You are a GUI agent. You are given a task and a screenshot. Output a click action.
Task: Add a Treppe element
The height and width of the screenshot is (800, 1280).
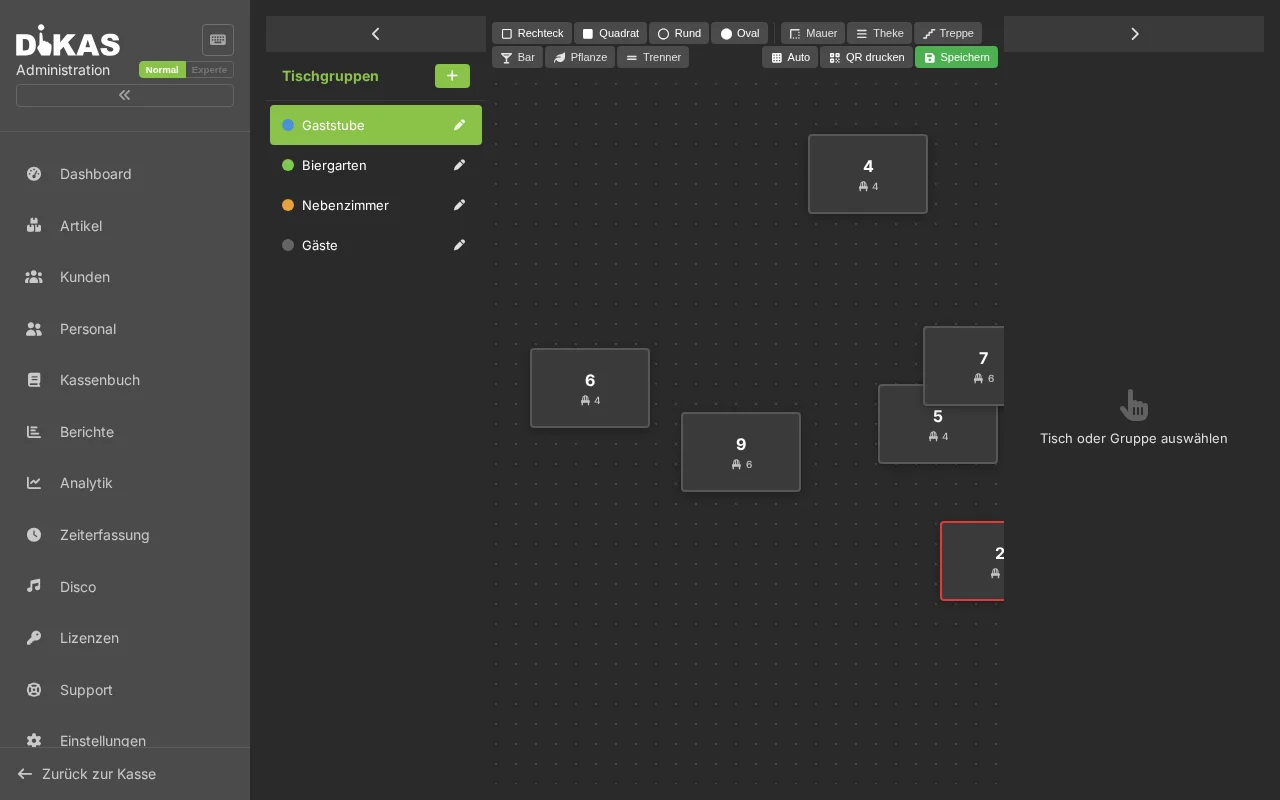[x=948, y=33]
